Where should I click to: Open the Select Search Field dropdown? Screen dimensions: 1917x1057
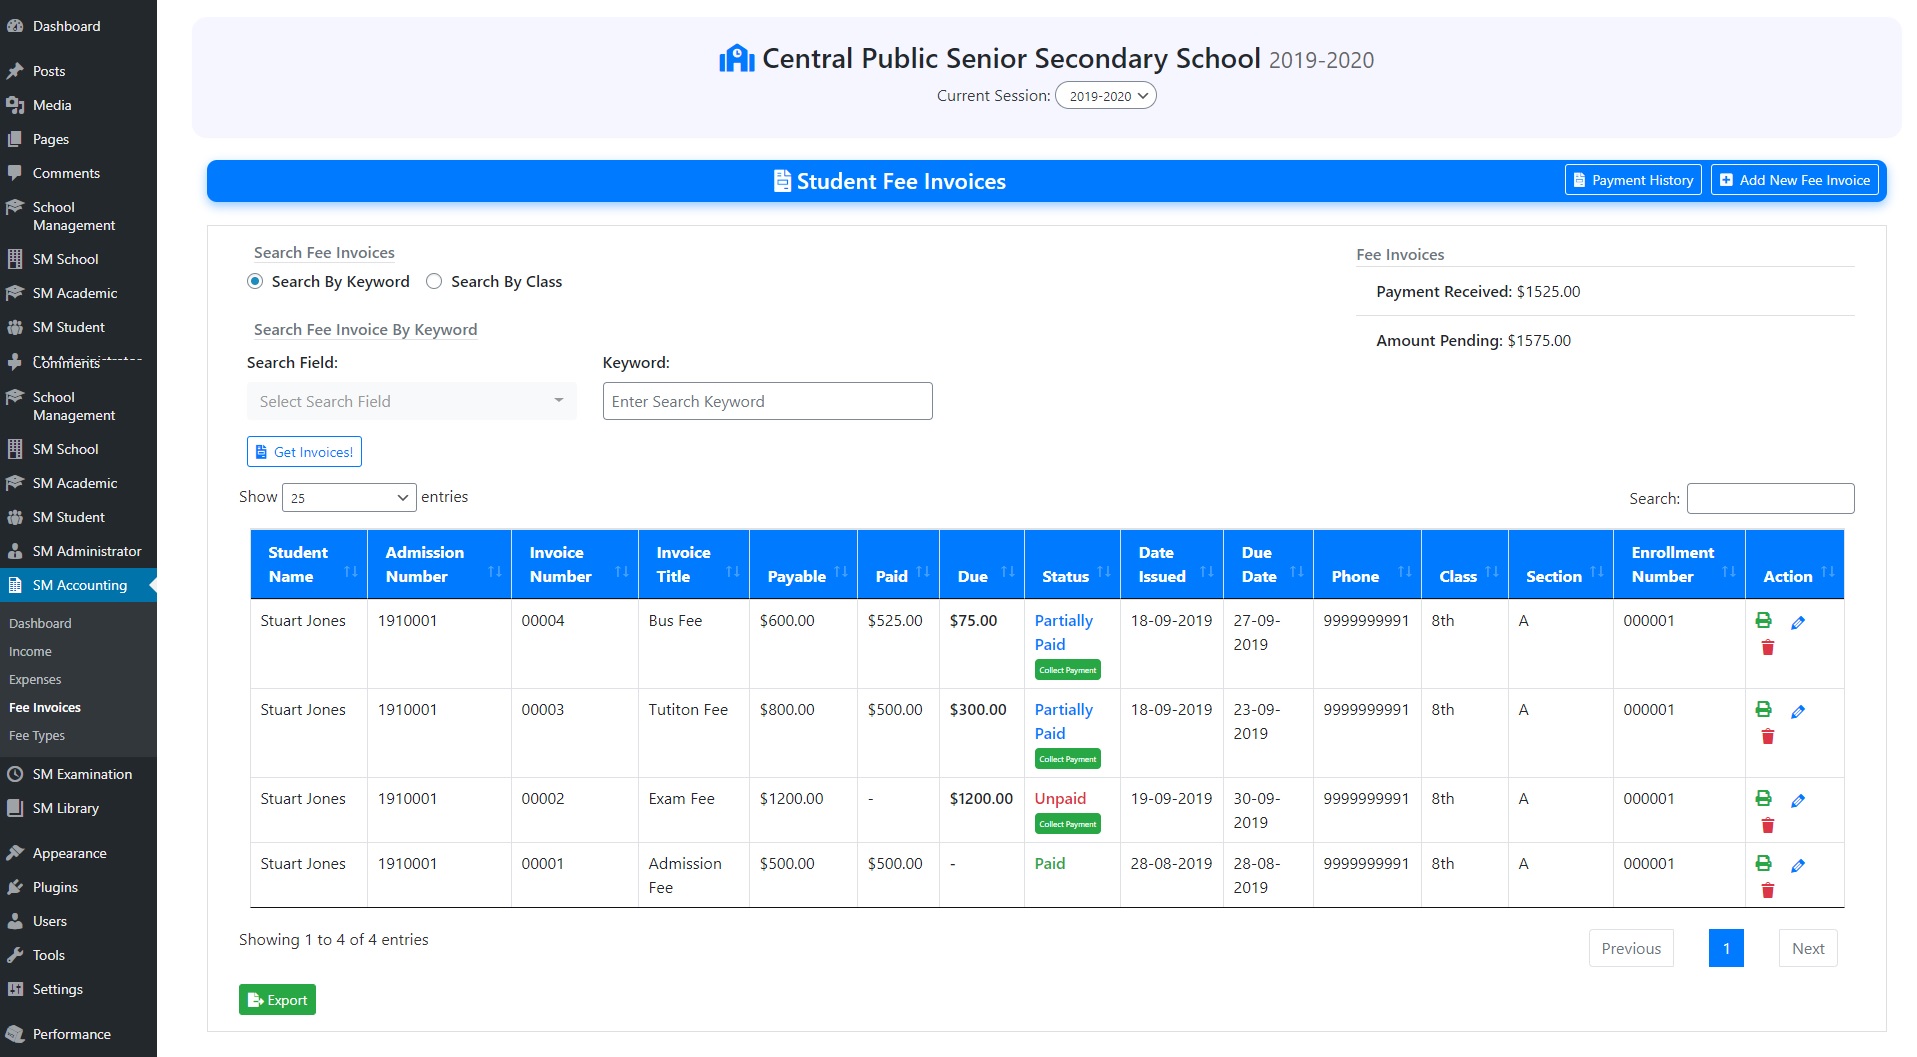pyautogui.click(x=411, y=401)
